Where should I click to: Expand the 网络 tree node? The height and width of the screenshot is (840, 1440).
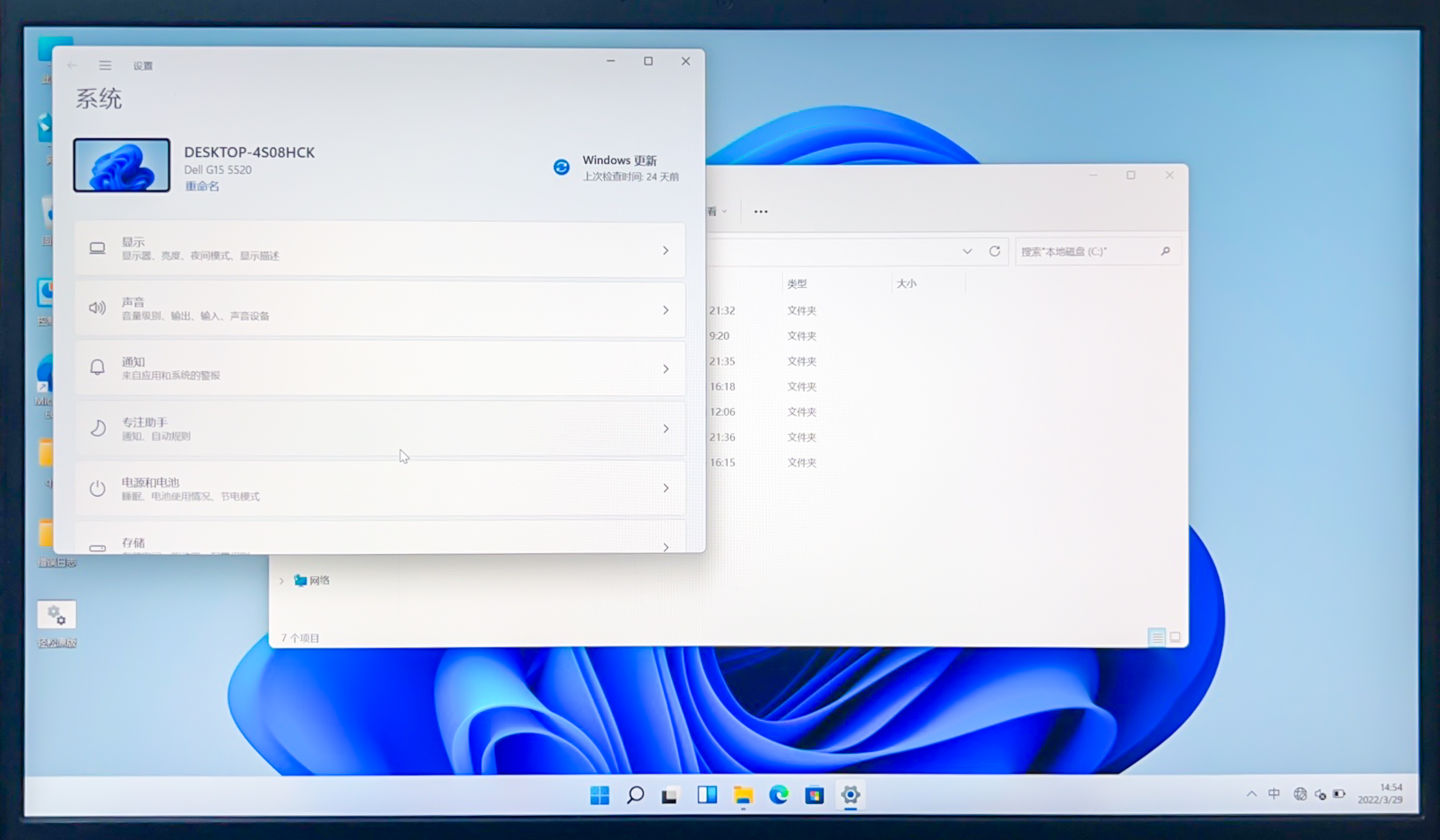pos(281,580)
